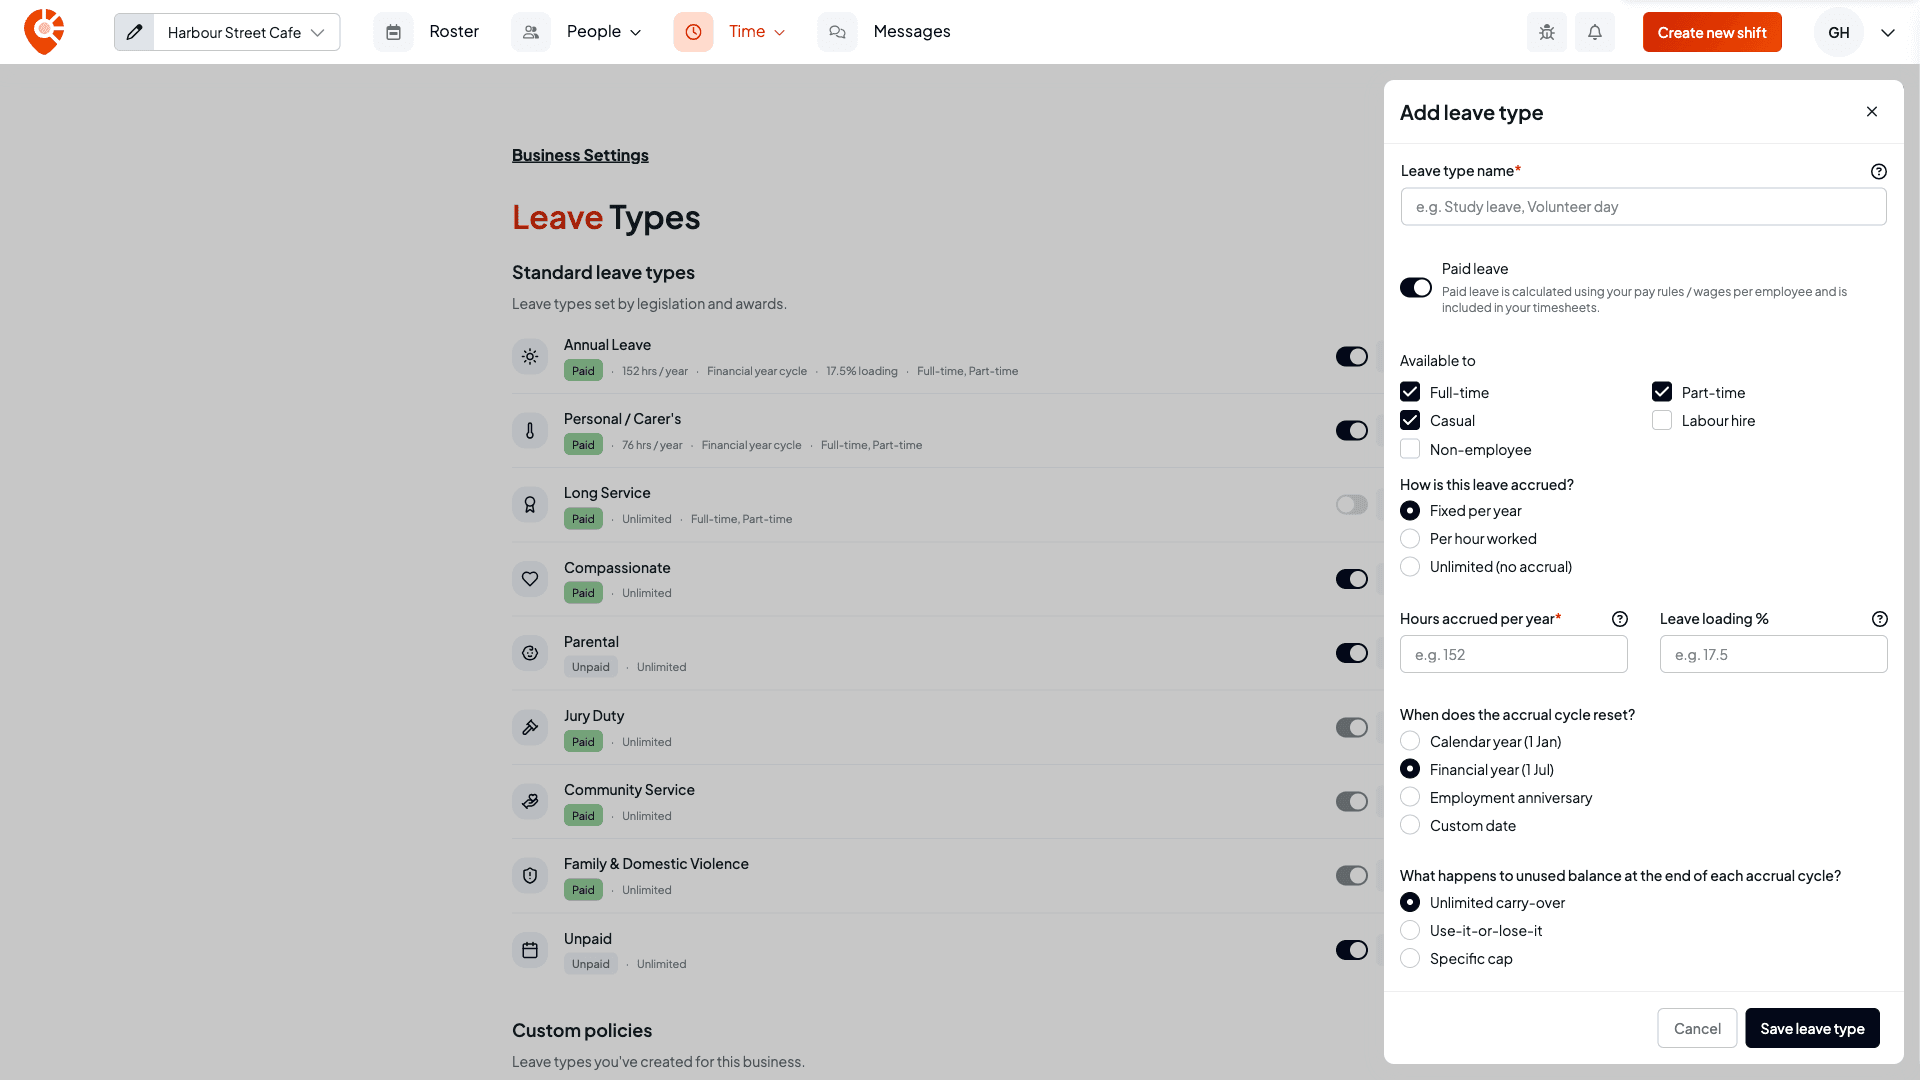Open the bug report icon in the header

tap(1547, 32)
